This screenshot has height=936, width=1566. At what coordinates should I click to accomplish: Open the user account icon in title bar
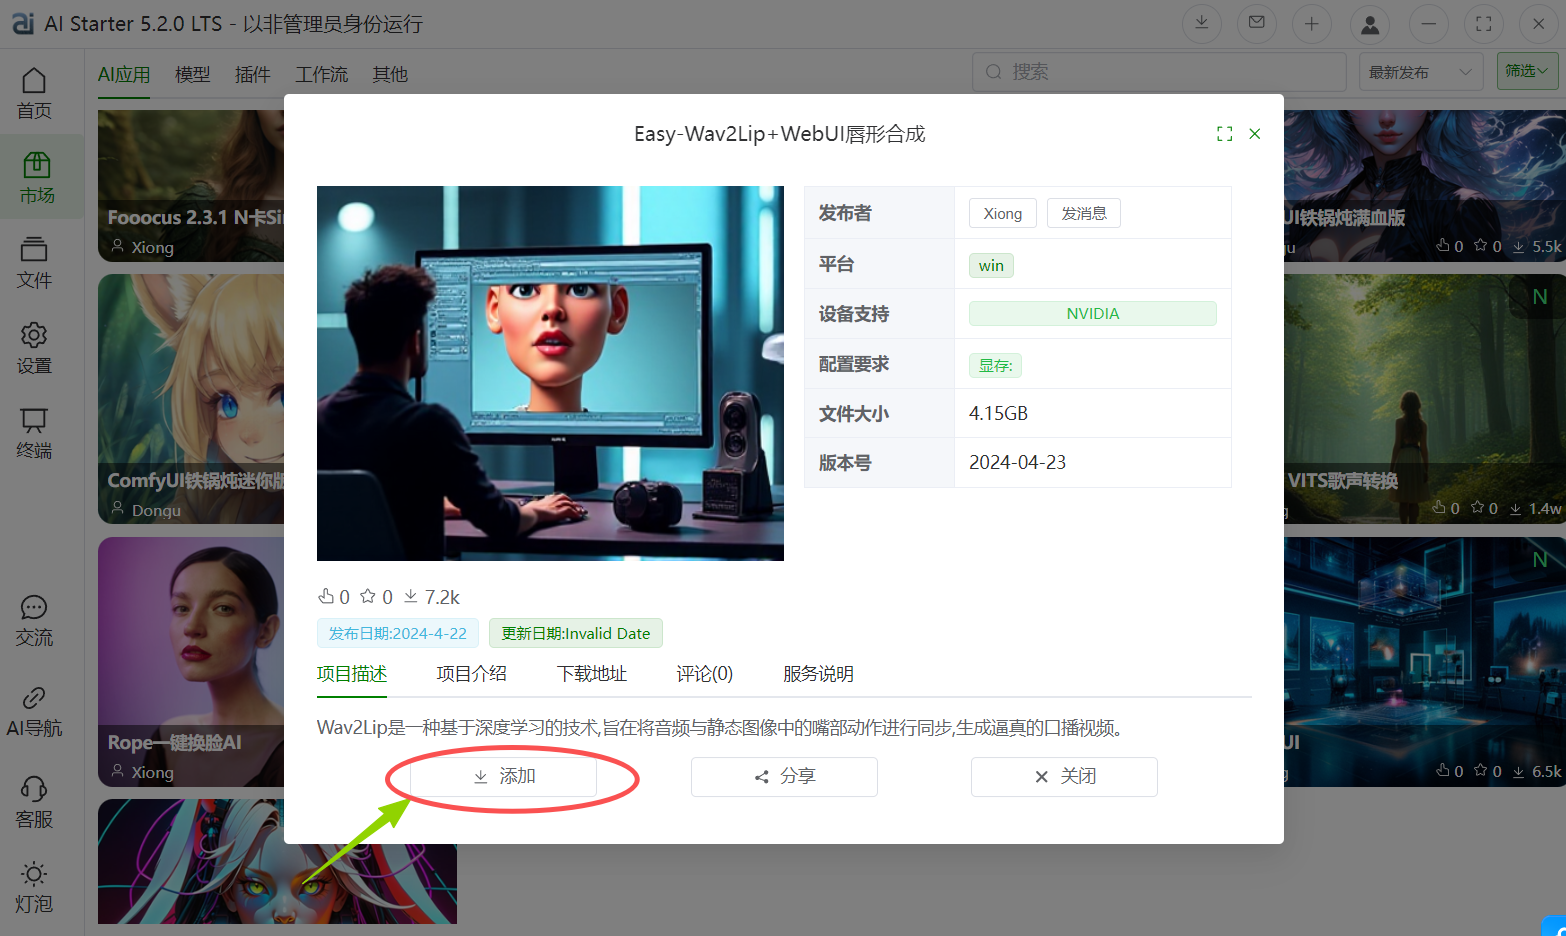pyautogui.click(x=1370, y=23)
